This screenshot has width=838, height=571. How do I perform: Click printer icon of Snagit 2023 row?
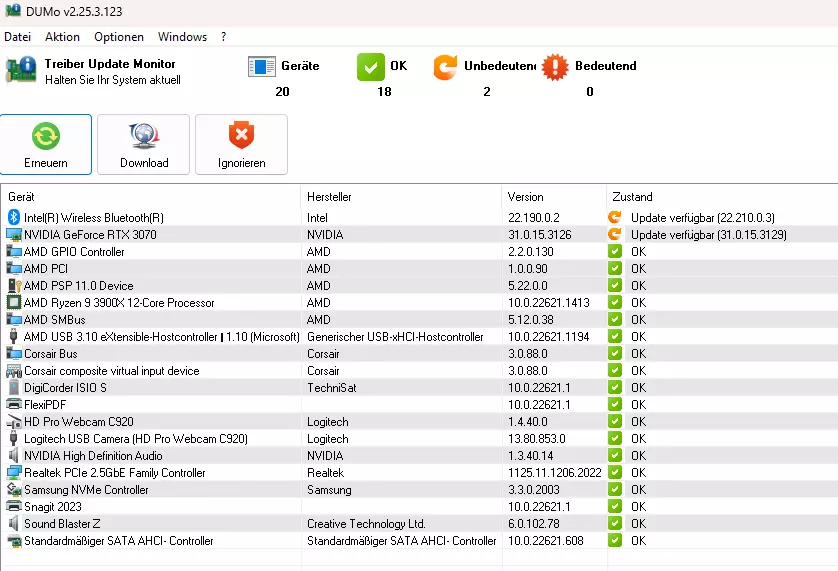tap(14, 506)
